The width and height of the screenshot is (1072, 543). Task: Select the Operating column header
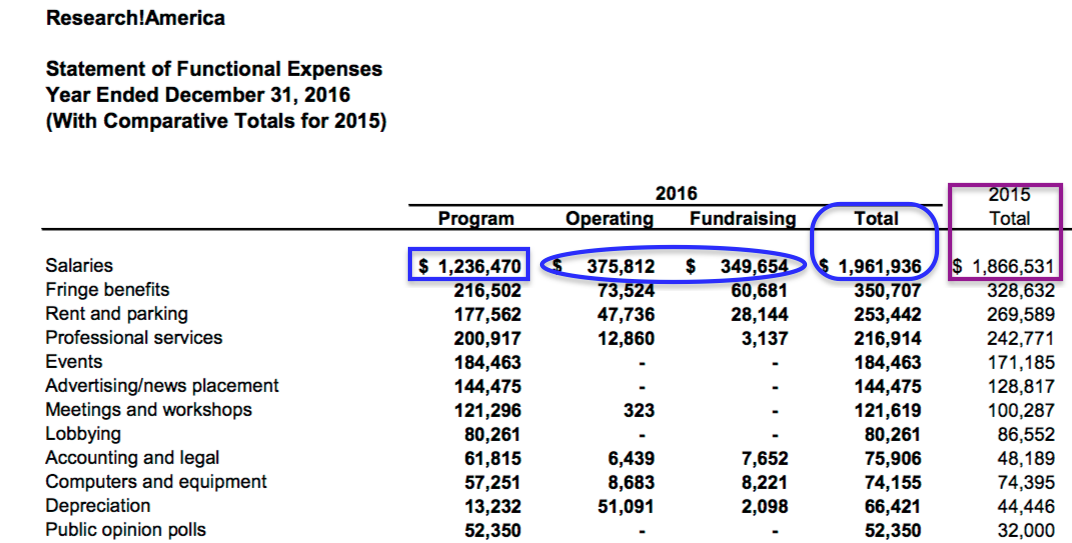[609, 219]
